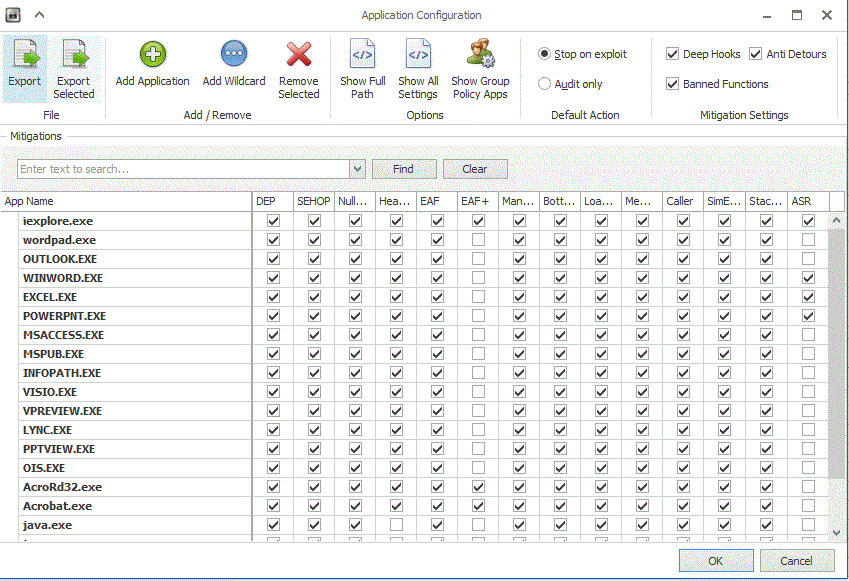This screenshot has width=849, height=581.
Task: Select the Audit only radio button
Action: 545,85
